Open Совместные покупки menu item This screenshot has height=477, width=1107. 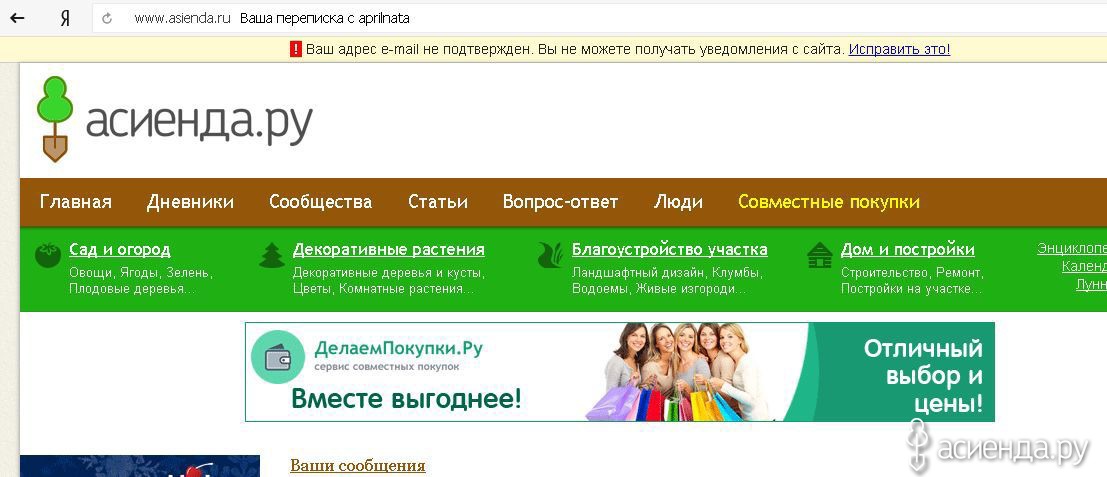pyautogui.click(x=829, y=202)
